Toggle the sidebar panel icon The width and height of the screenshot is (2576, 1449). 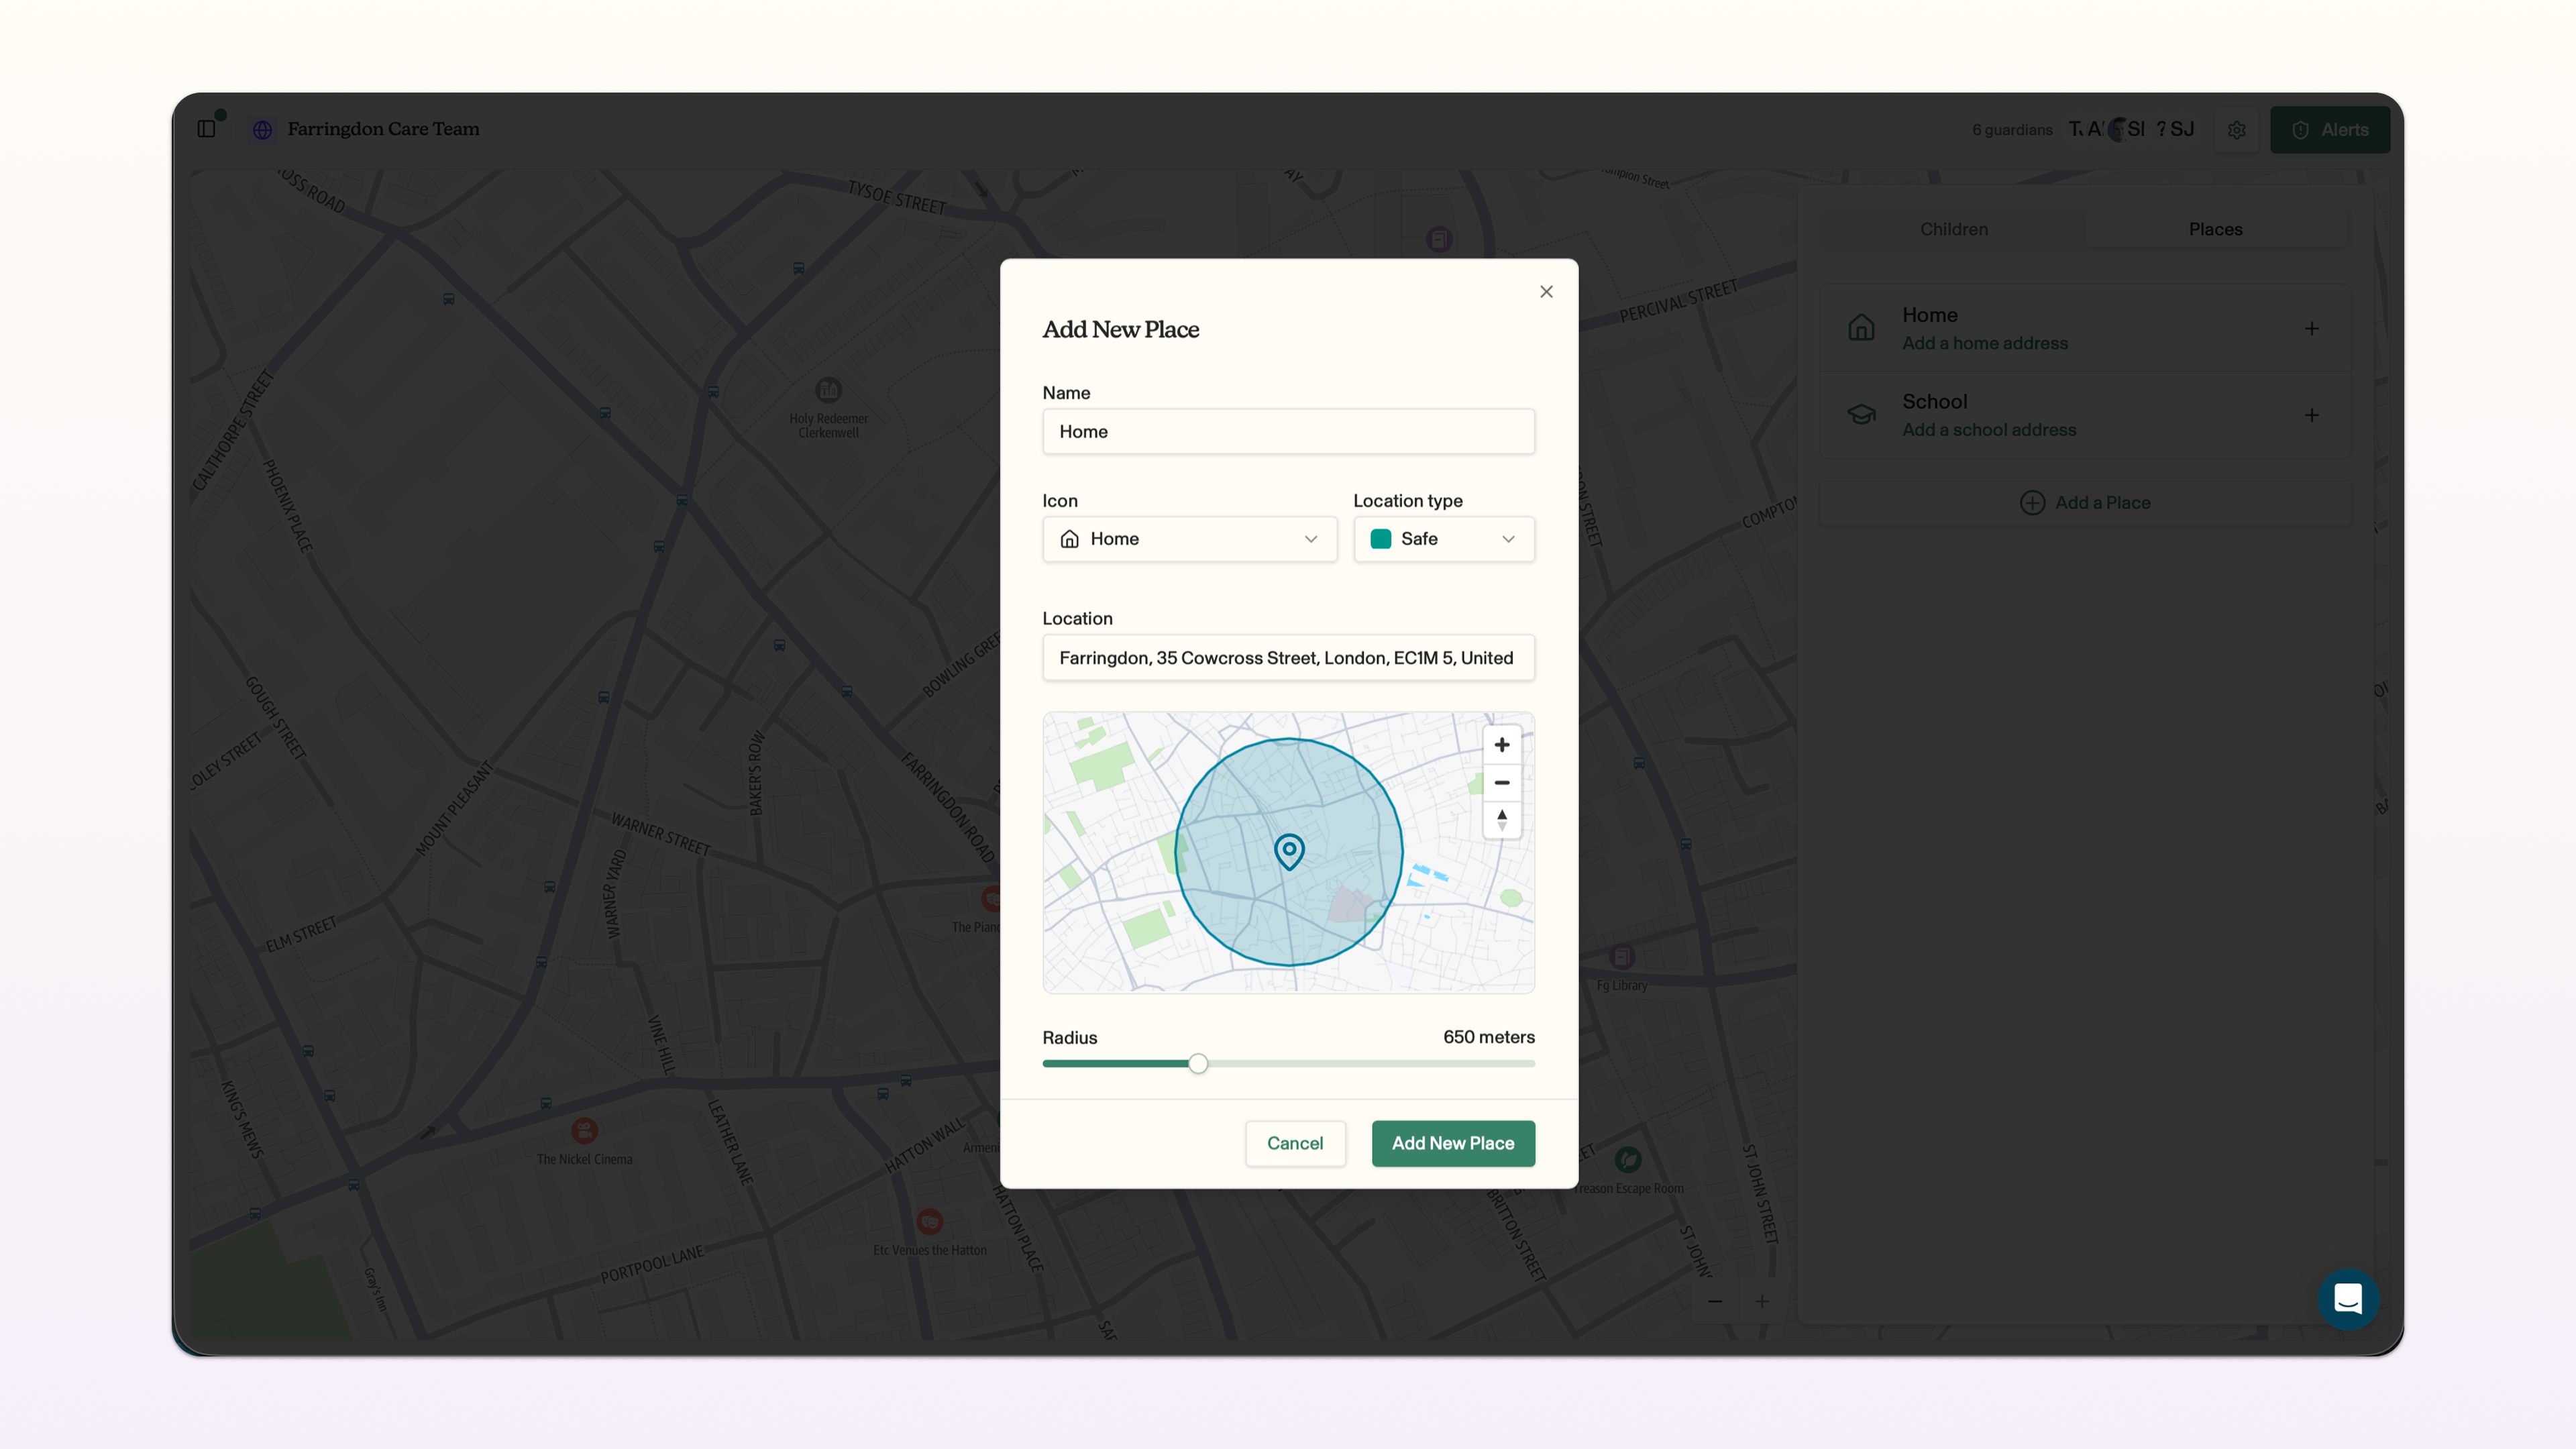click(x=206, y=129)
